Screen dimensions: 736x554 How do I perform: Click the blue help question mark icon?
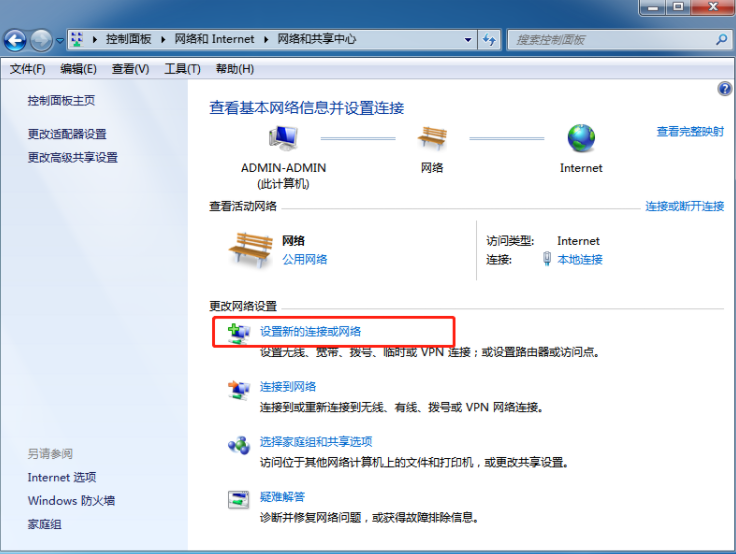click(x=725, y=89)
